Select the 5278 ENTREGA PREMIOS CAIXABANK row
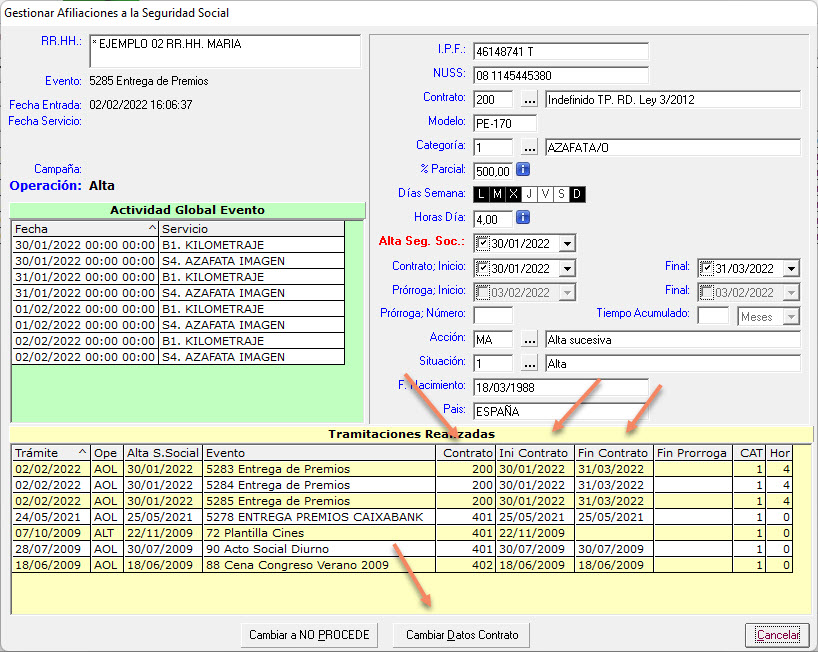The image size is (818, 652). click(402, 517)
